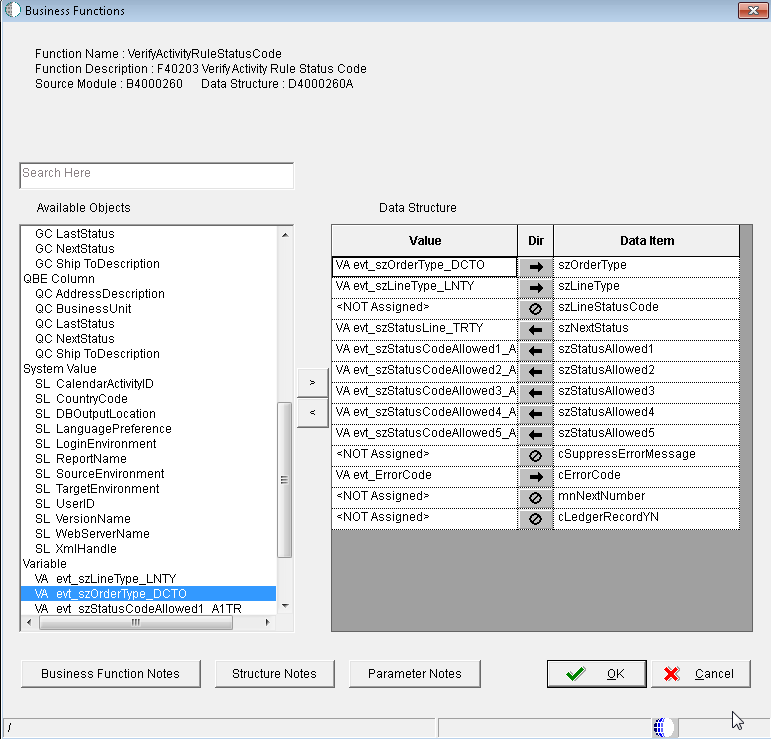This screenshot has height=739, width=771.
Task: Click the Dir column header
Action: pyautogui.click(x=535, y=240)
